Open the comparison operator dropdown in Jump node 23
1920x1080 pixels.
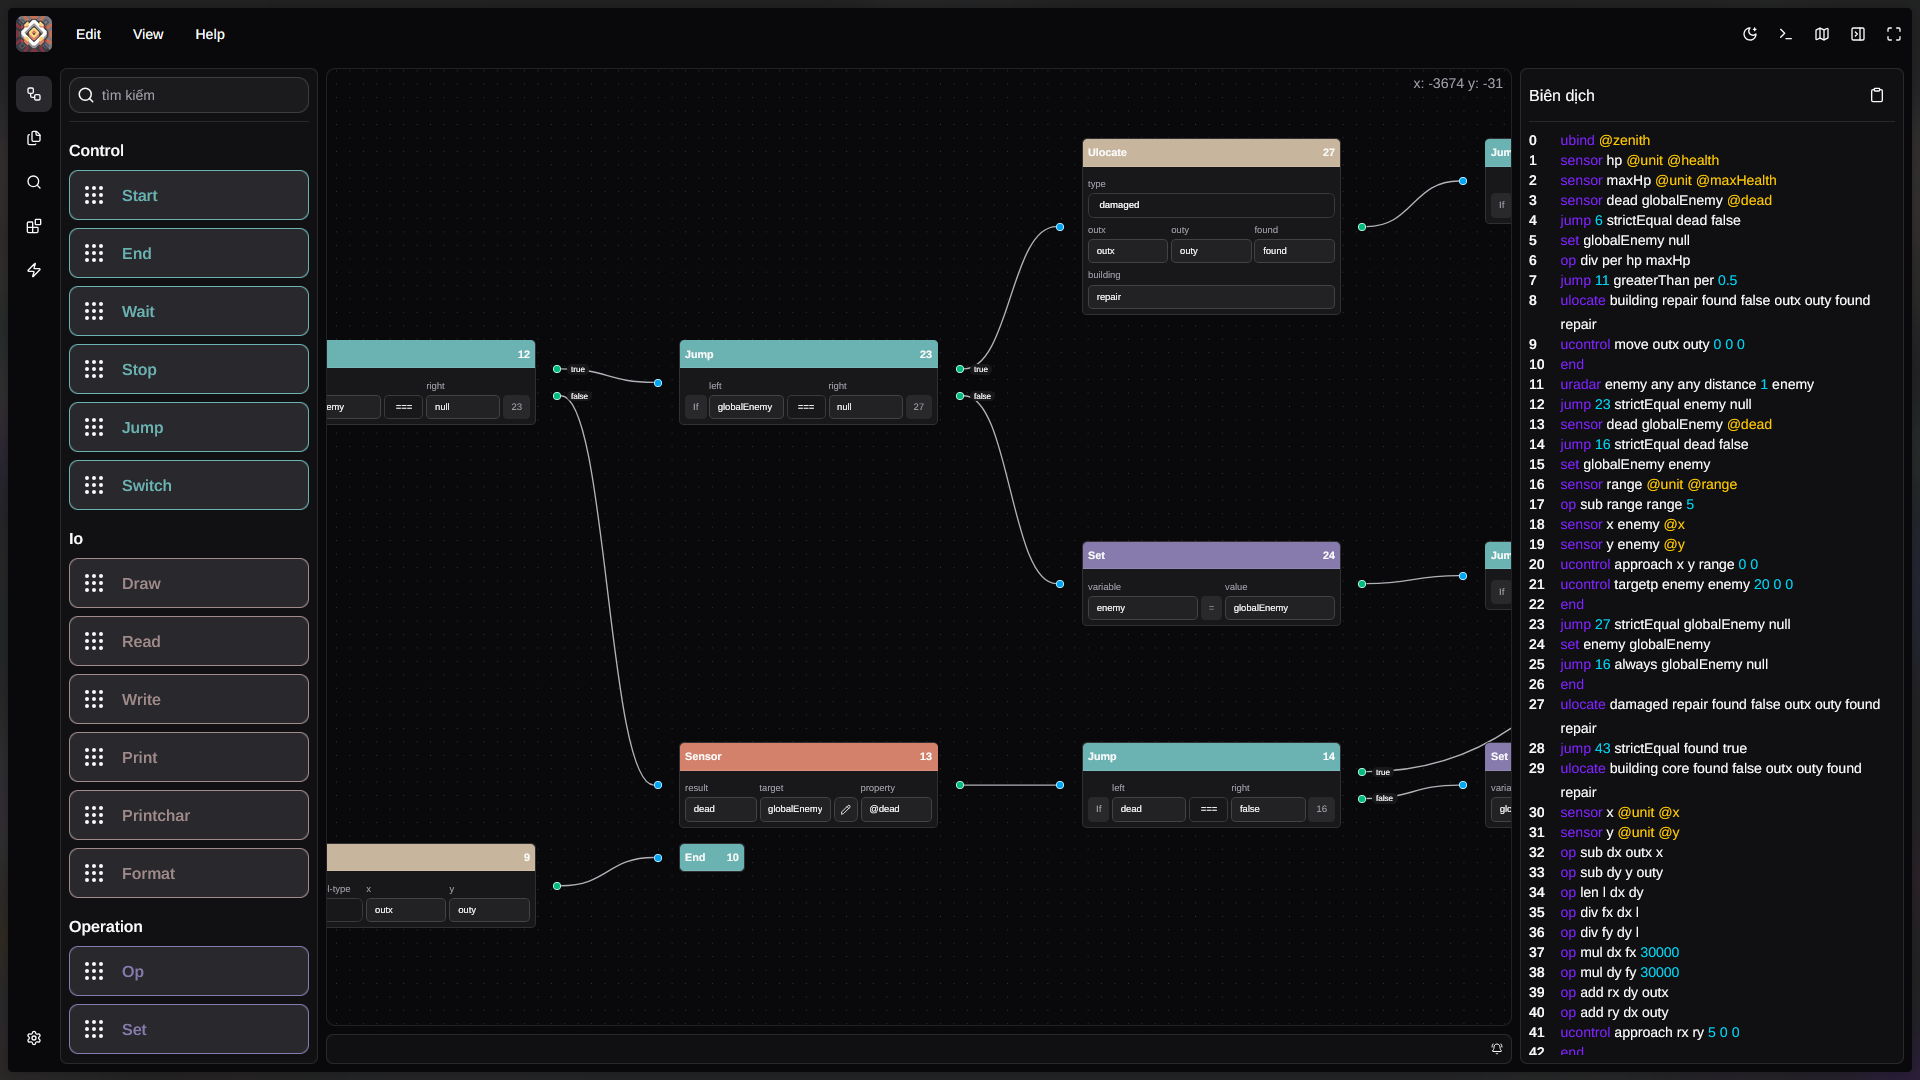coord(807,407)
